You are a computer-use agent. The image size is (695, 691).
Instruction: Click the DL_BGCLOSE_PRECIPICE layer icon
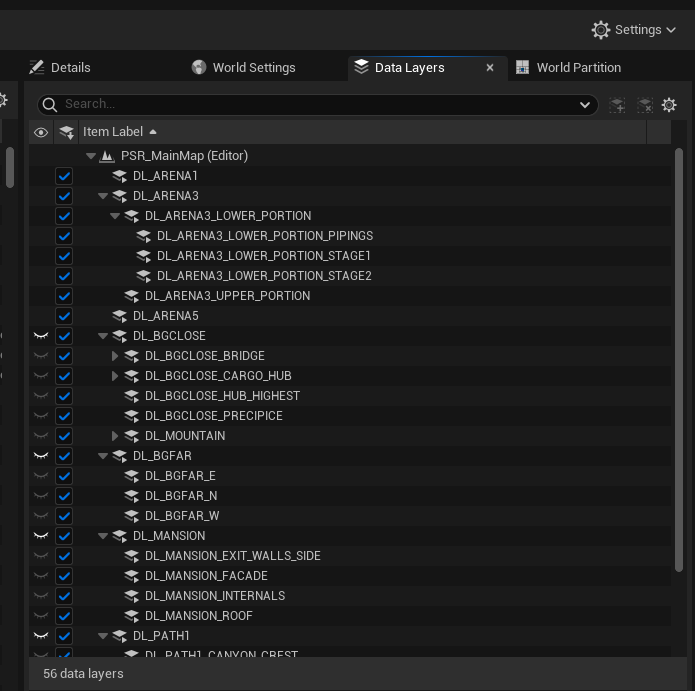coord(132,416)
